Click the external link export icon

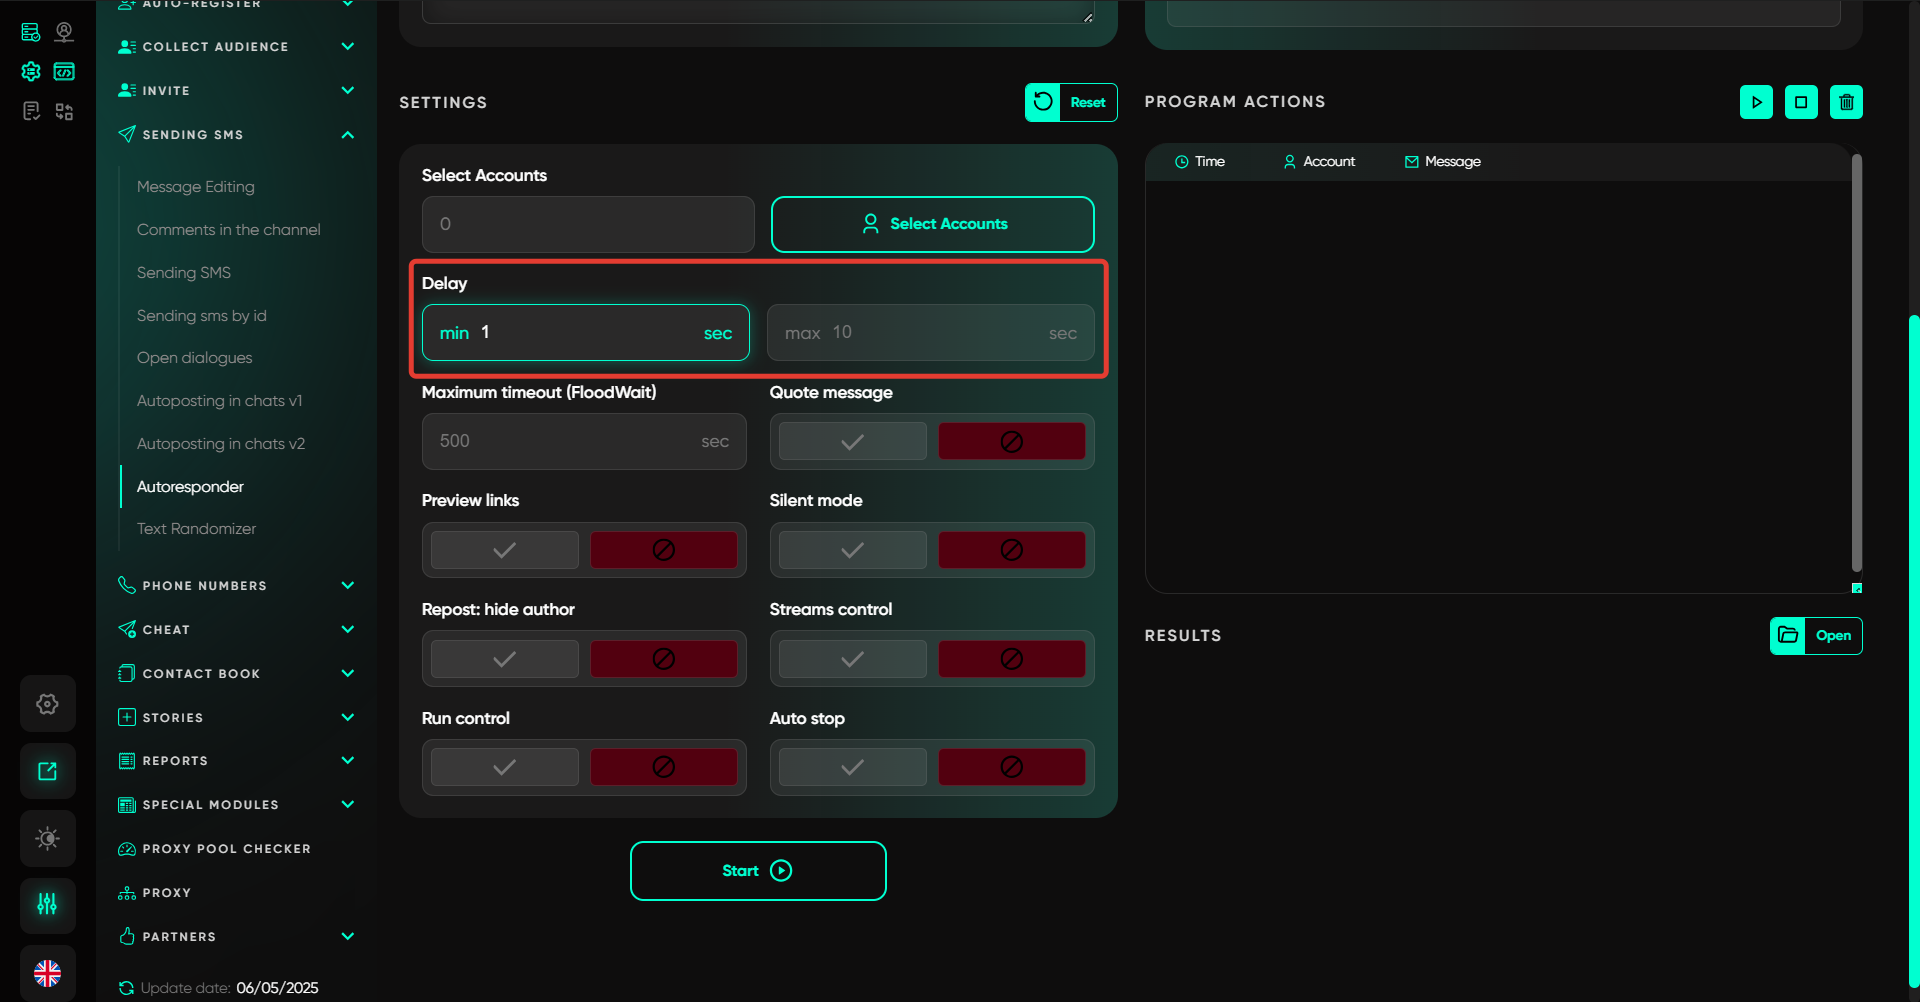pos(47,771)
